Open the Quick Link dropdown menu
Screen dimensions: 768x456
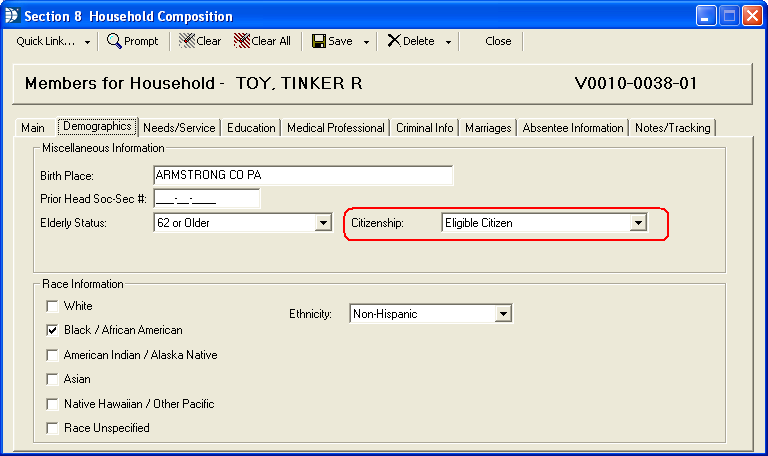tap(53, 41)
